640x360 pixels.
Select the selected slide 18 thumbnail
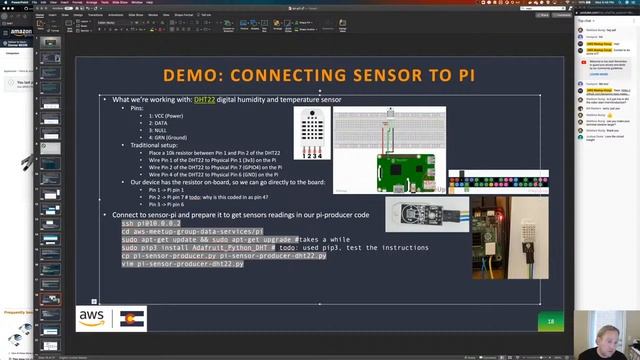pos(51,299)
